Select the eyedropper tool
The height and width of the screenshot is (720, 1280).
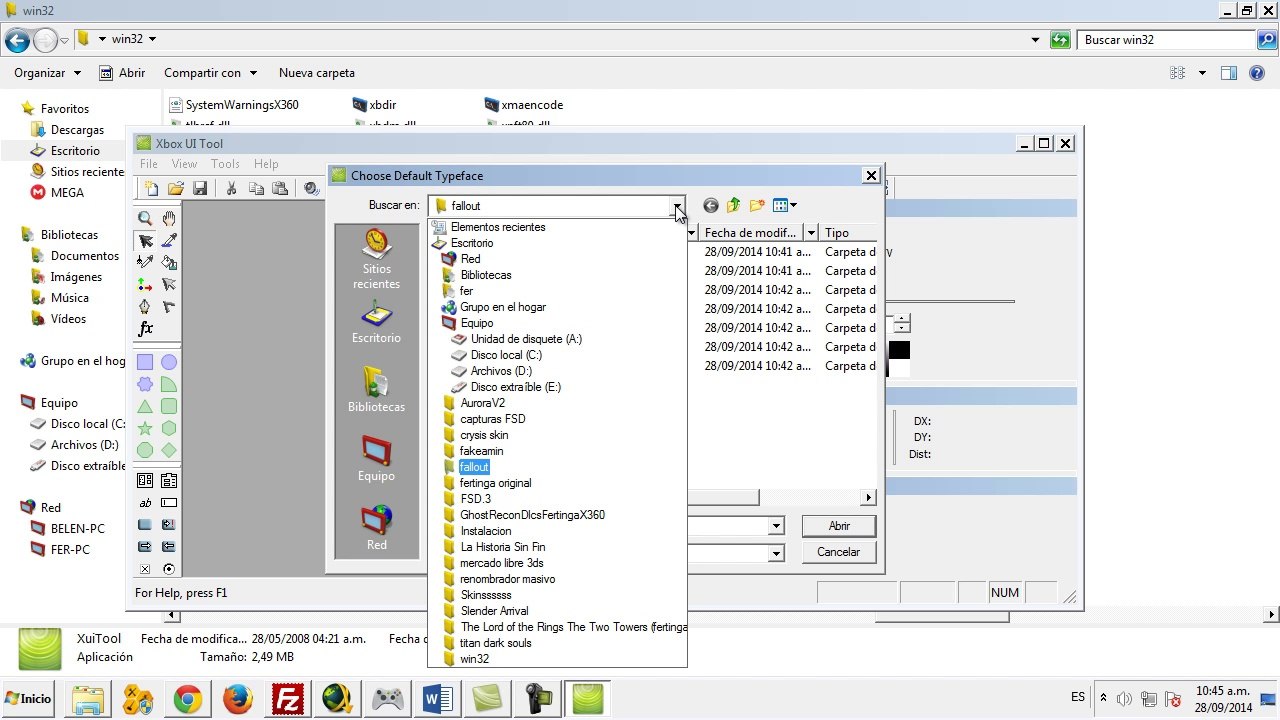click(169, 241)
